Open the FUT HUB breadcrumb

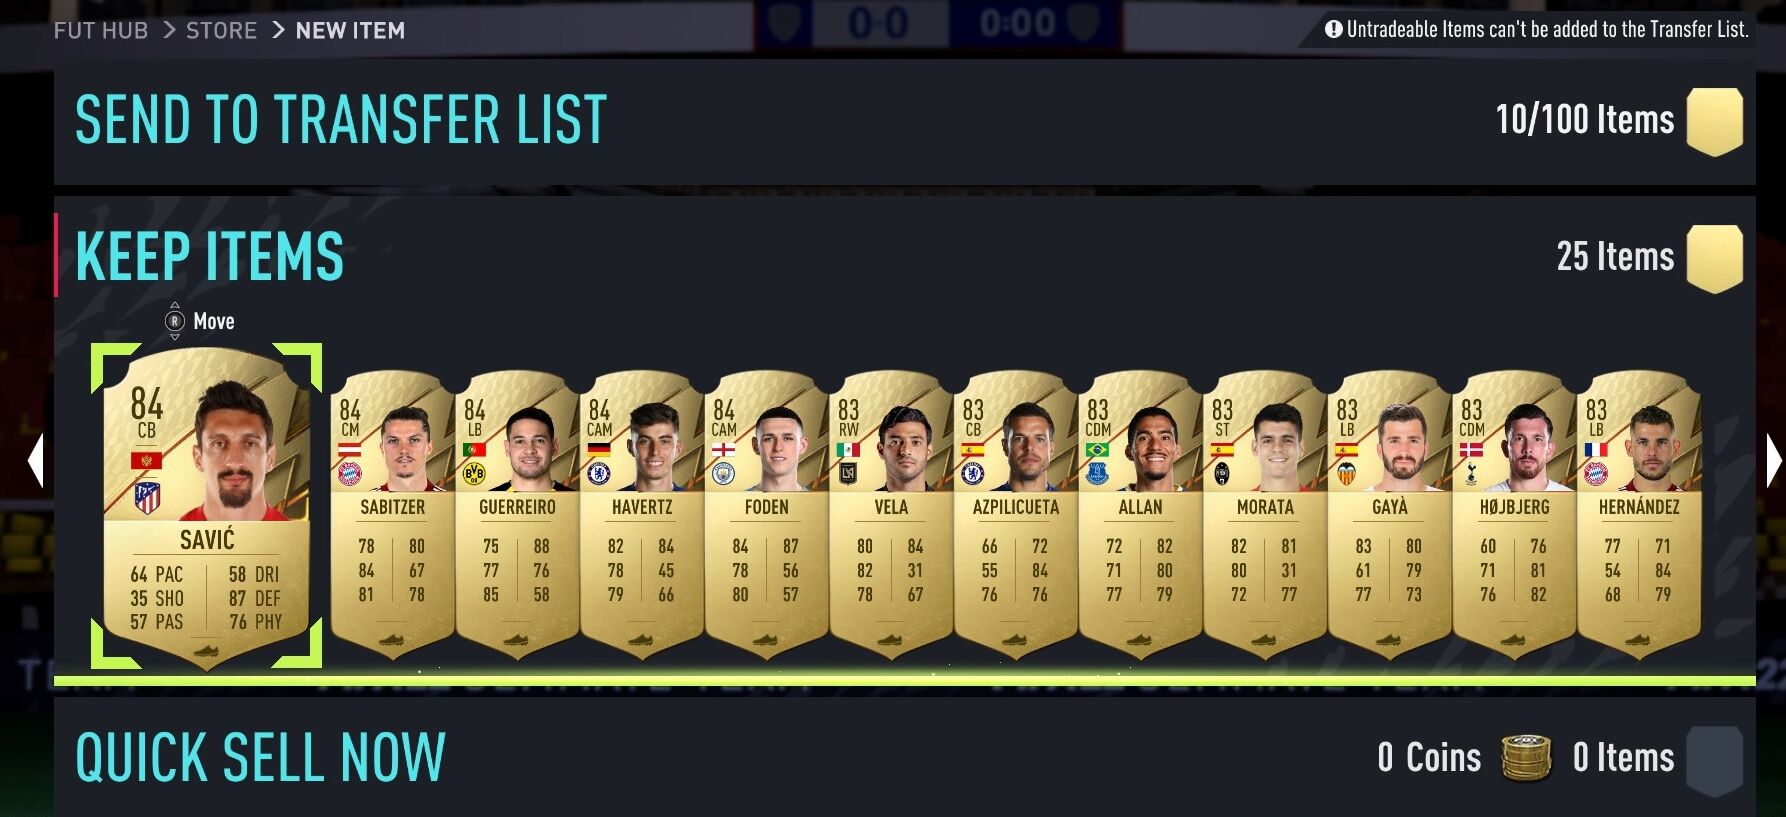(x=101, y=31)
